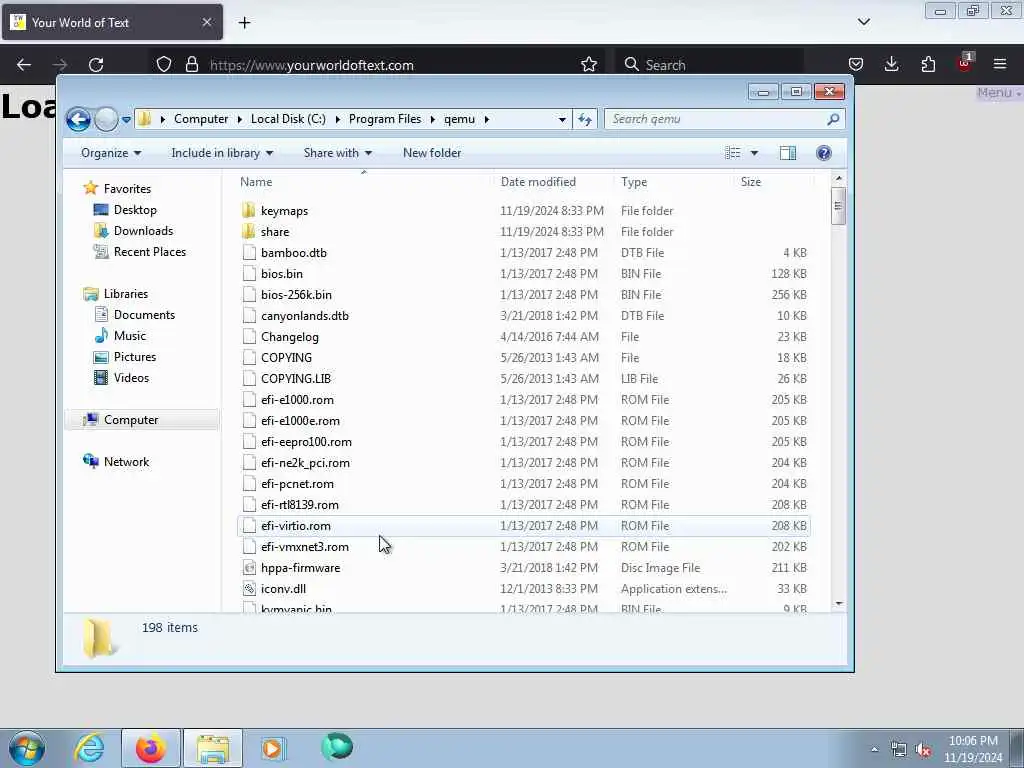1024x768 pixels.
Task: Open the Organize menu
Action: (110, 153)
